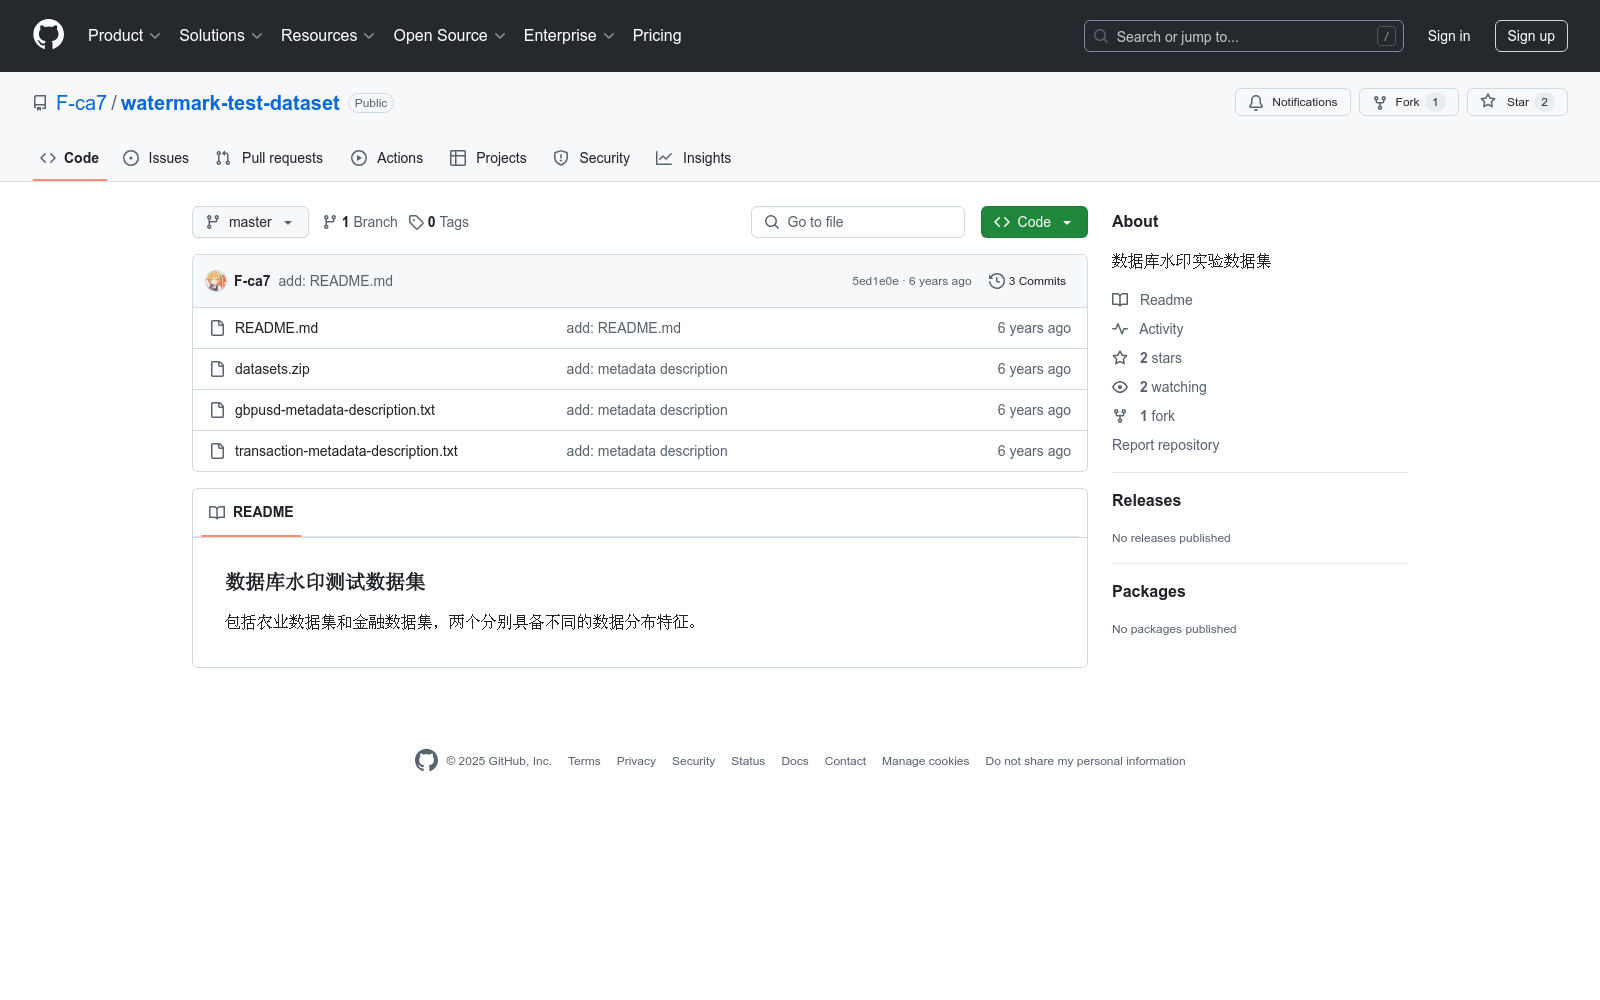Focus the Search or jump to field

click(1243, 36)
